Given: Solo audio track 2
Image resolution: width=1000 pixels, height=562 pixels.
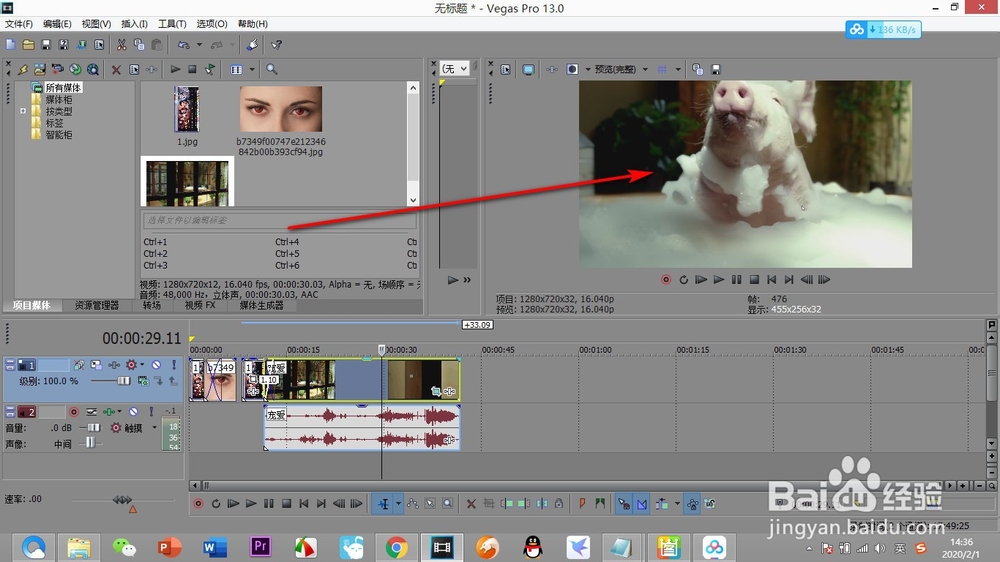Looking at the screenshot, I should (151, 412).
